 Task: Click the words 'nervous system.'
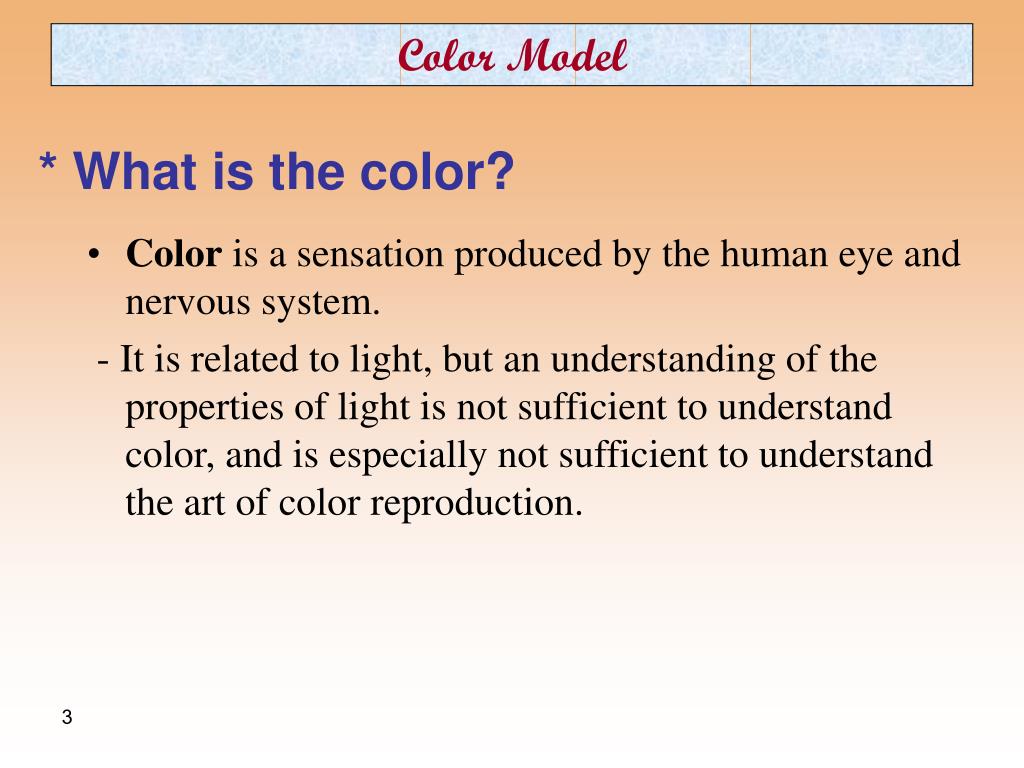tap(253, 302)
